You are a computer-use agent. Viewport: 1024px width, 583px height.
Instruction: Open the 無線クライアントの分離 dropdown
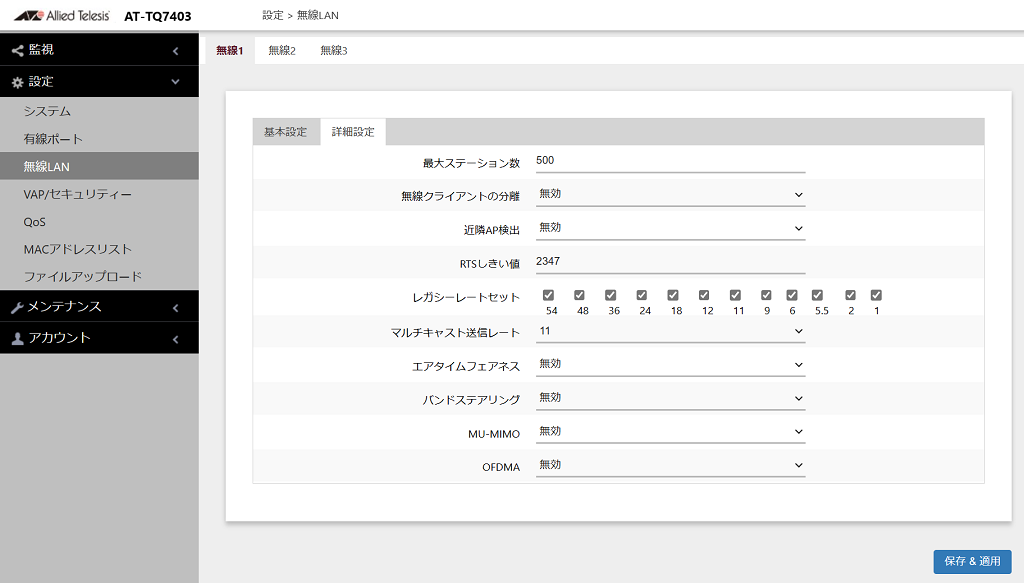coord(670,195)
